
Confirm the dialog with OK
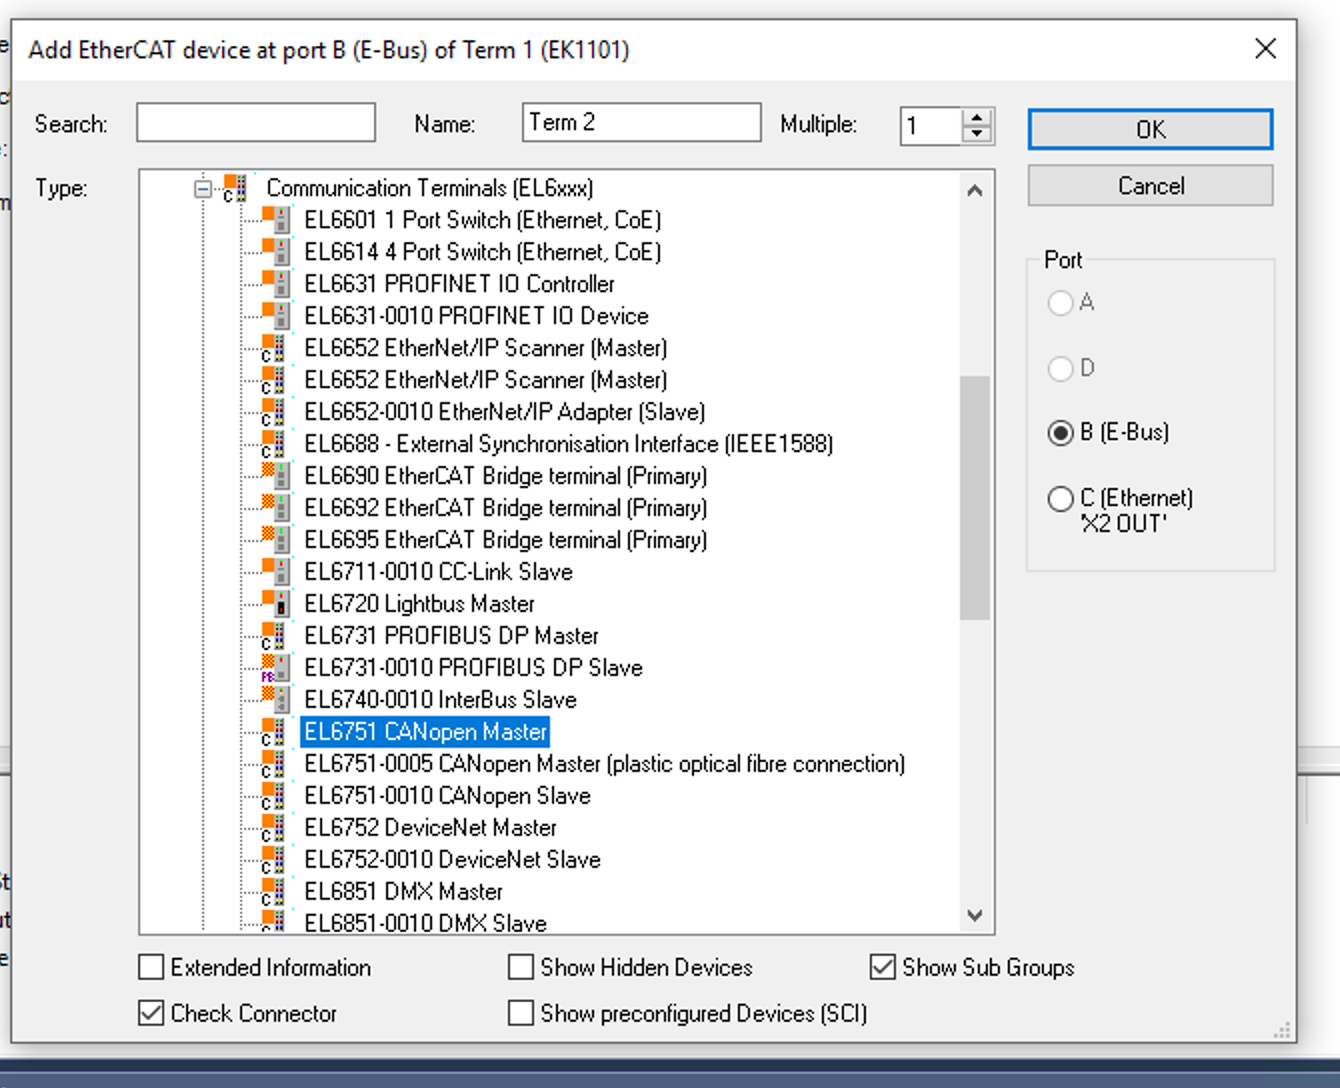tap(1148, 129)
